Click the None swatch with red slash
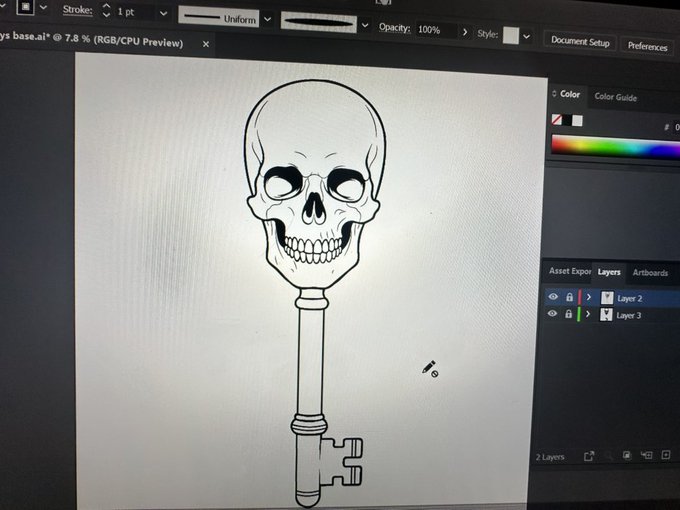 point(557,120)
